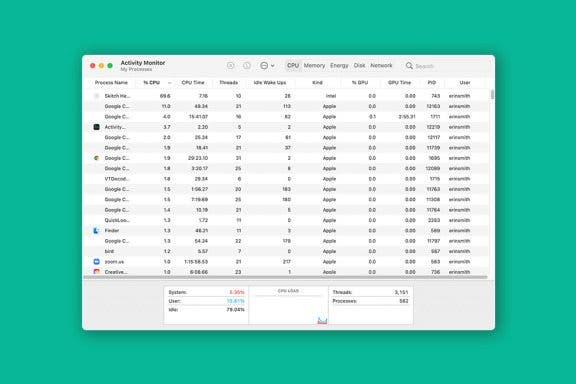Image resolution: width=576 pixels, height=384 pixels.
Task: Click the zoom.us process icon
Action: coord(96,262)
